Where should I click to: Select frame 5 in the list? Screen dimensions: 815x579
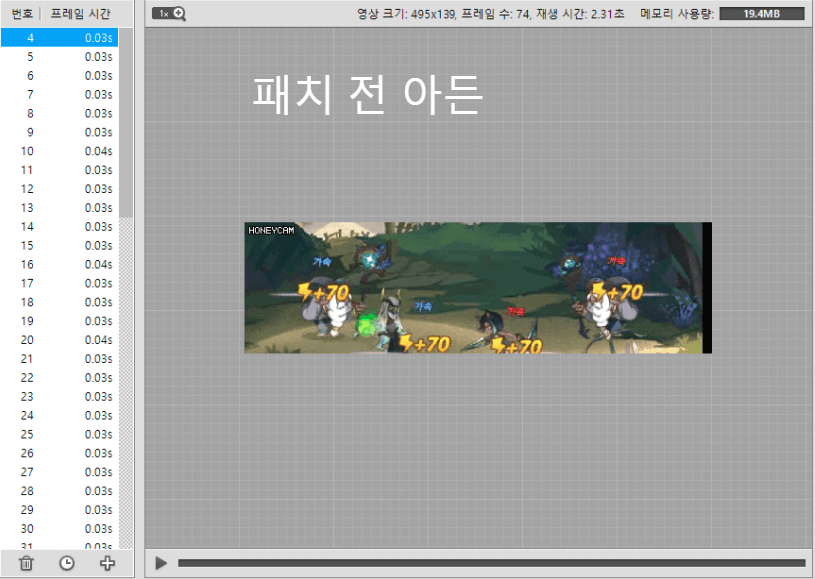pyautogui.click(x=59, y=57)
